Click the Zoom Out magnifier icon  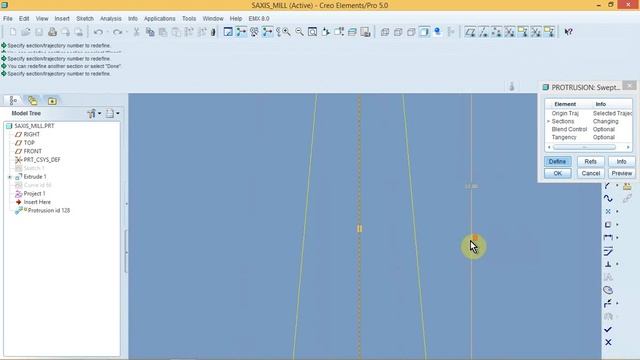click(299, 32)
